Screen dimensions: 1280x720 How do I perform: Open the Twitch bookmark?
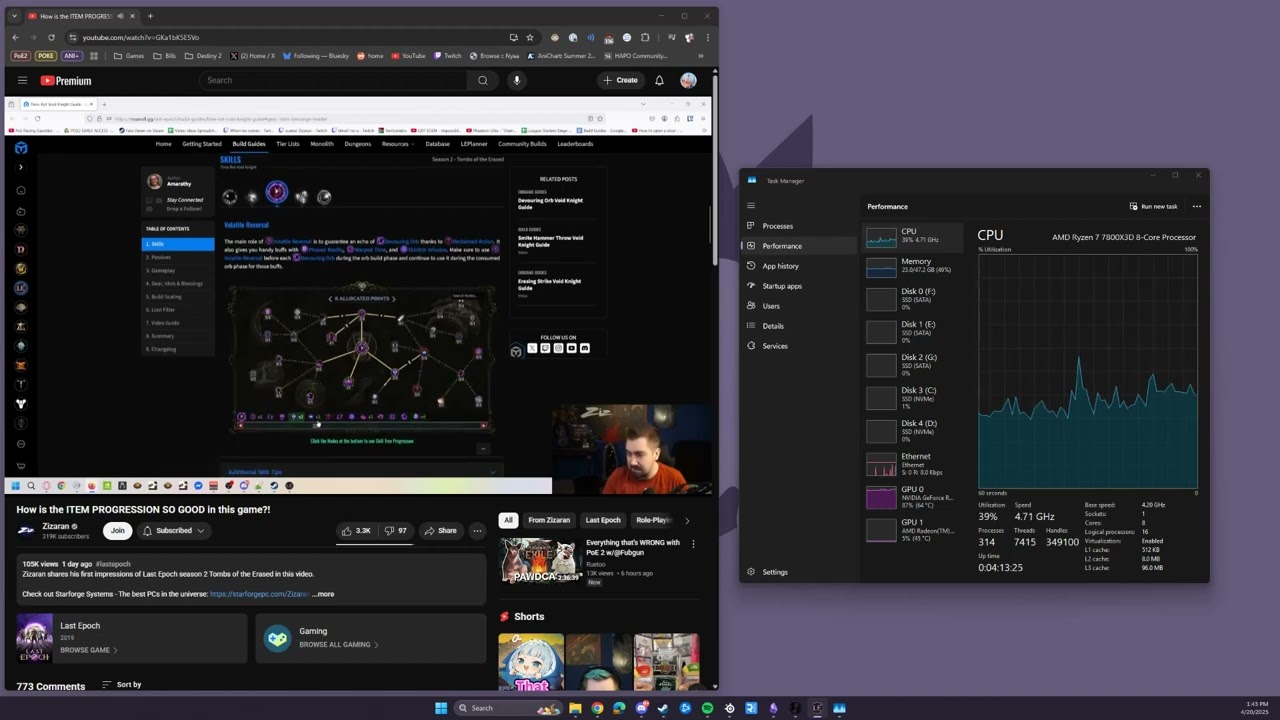[447, 56]
